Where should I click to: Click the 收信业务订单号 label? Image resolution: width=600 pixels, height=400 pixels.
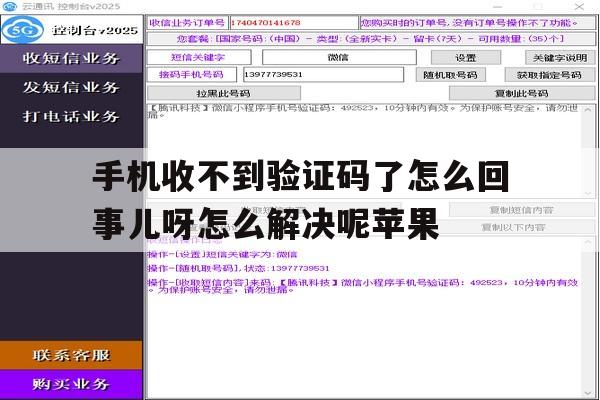[x=187, y=23]
